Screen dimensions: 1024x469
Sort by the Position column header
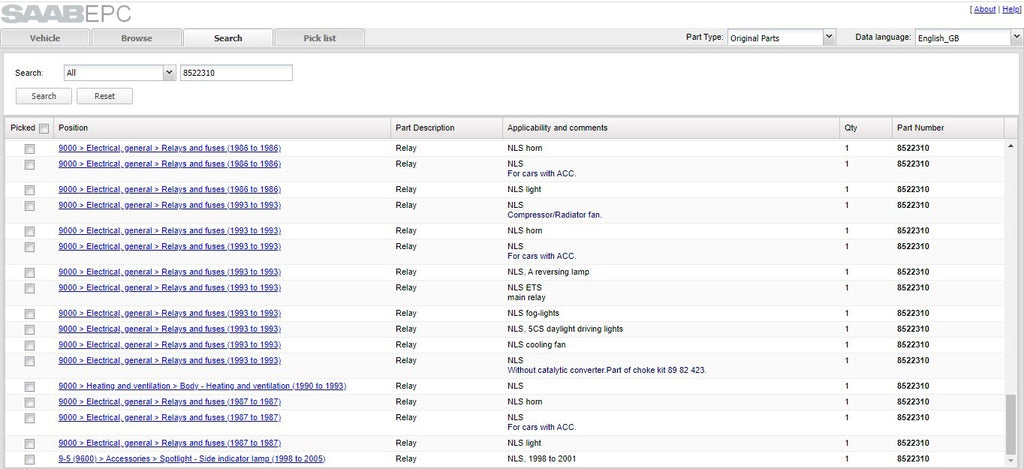[223, 128]
